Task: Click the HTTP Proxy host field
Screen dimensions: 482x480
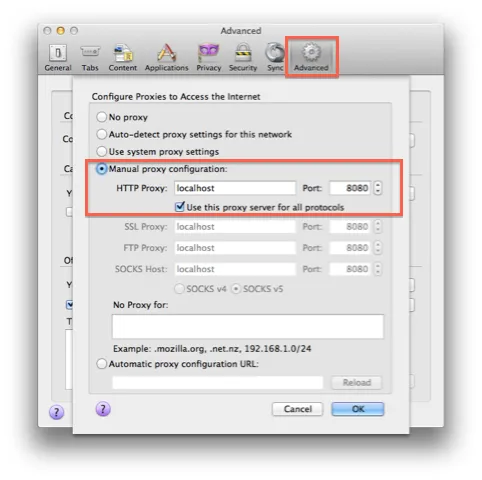Action: click(235, 188)
